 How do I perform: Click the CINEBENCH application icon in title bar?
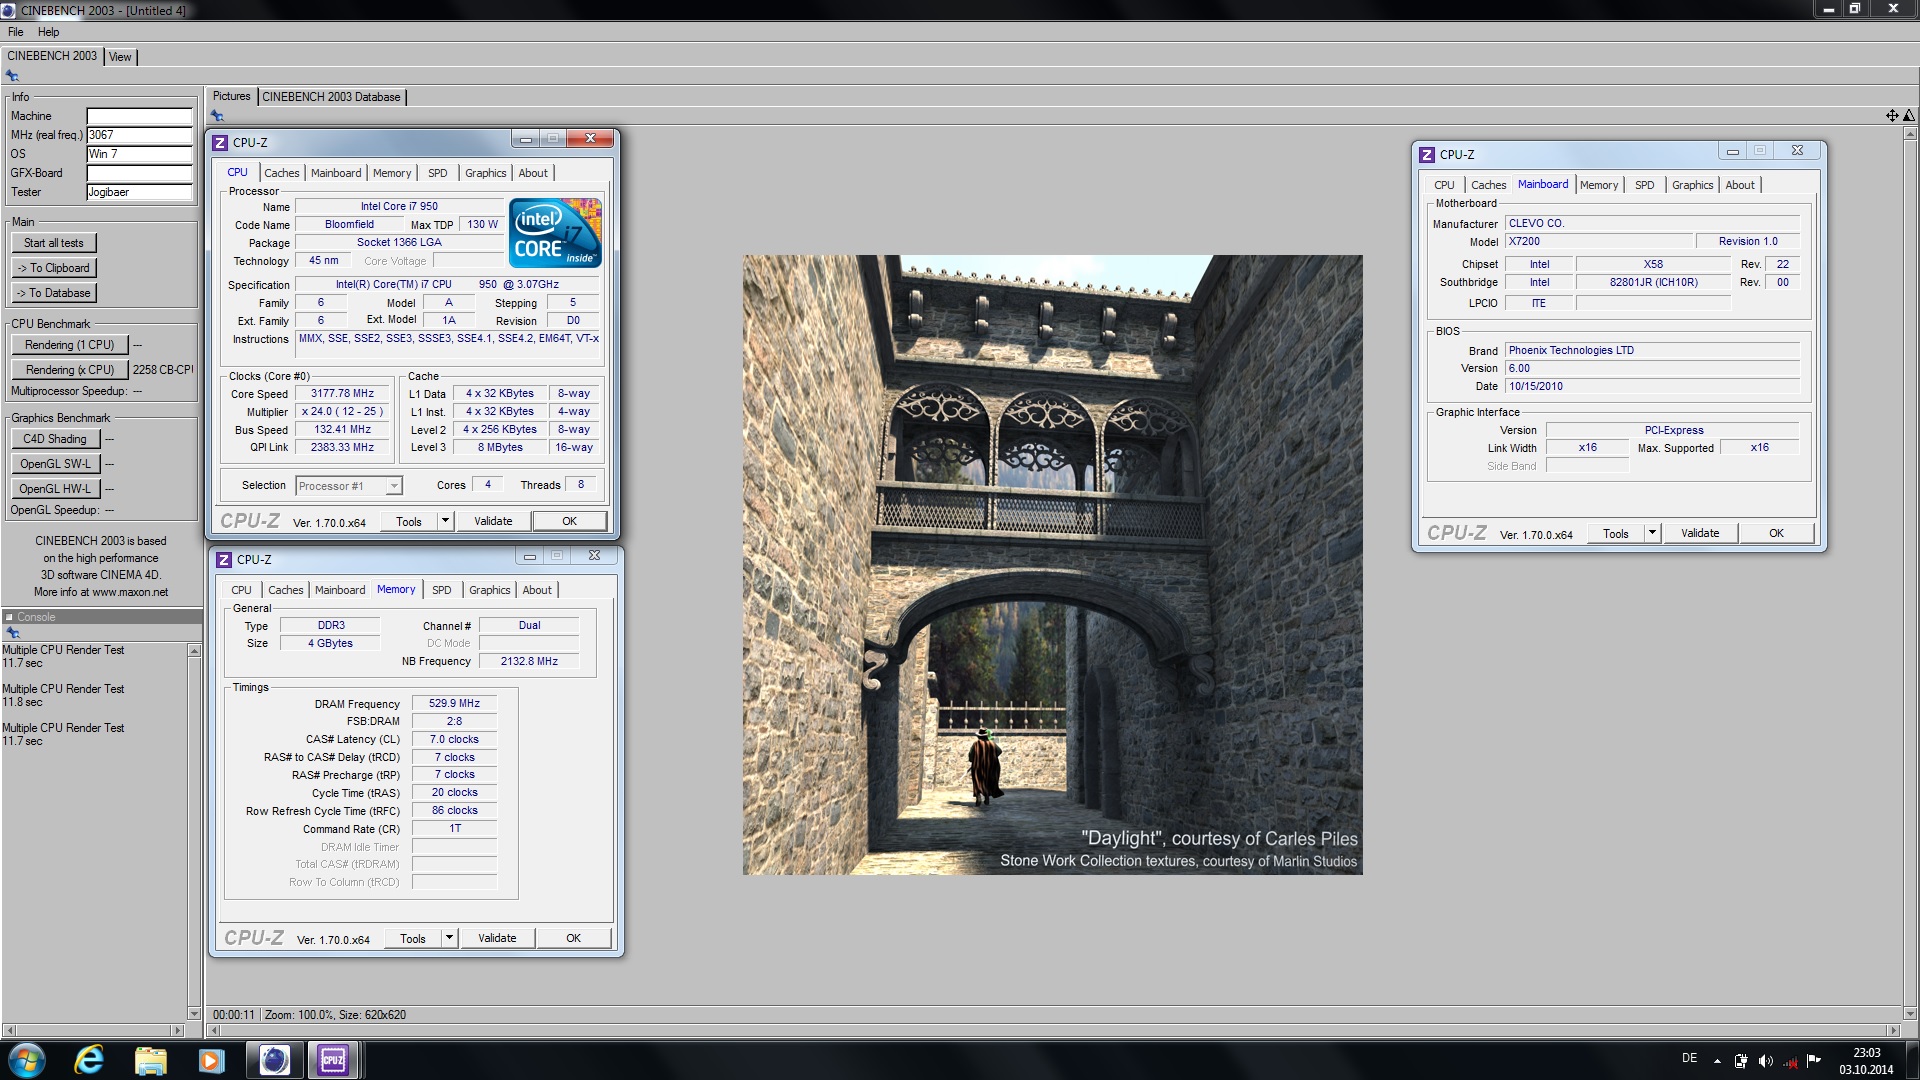click(9, 10)
